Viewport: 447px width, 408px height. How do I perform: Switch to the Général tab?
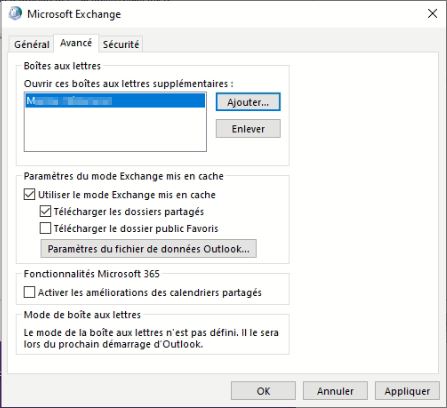coord(32,44)
